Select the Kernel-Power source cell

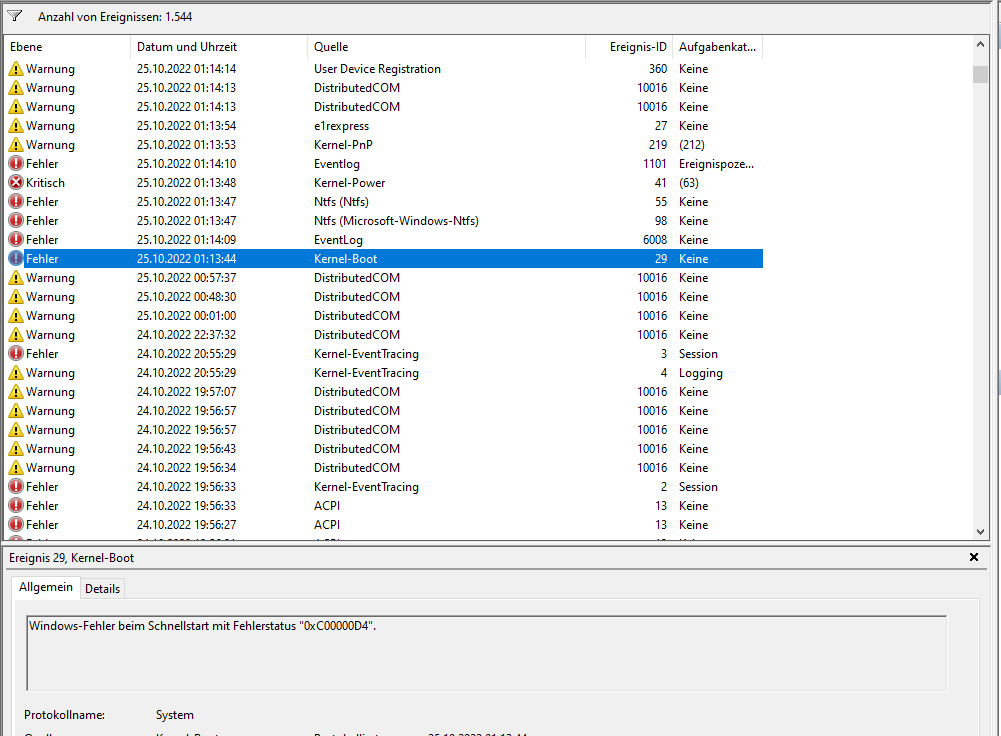coord(350,183)
